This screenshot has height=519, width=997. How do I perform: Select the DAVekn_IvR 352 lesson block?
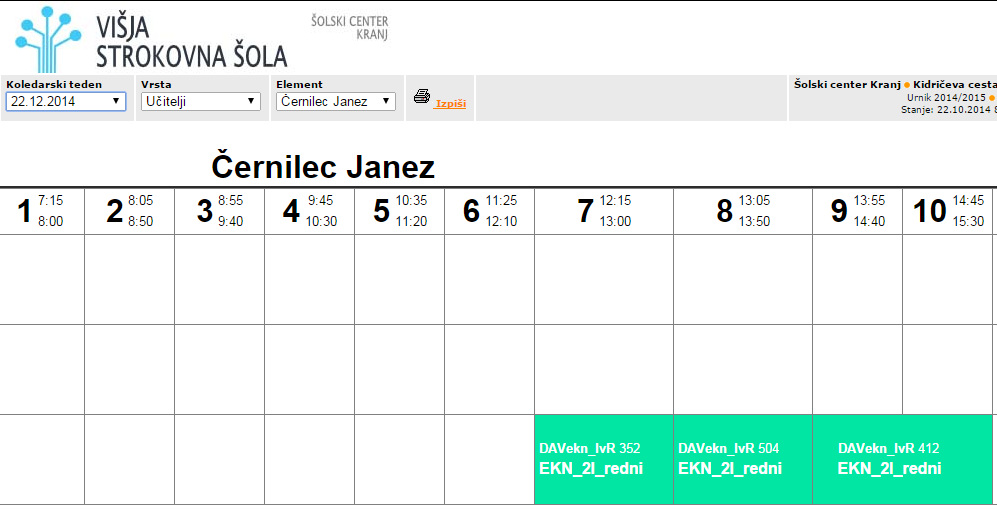pos(604,459)
